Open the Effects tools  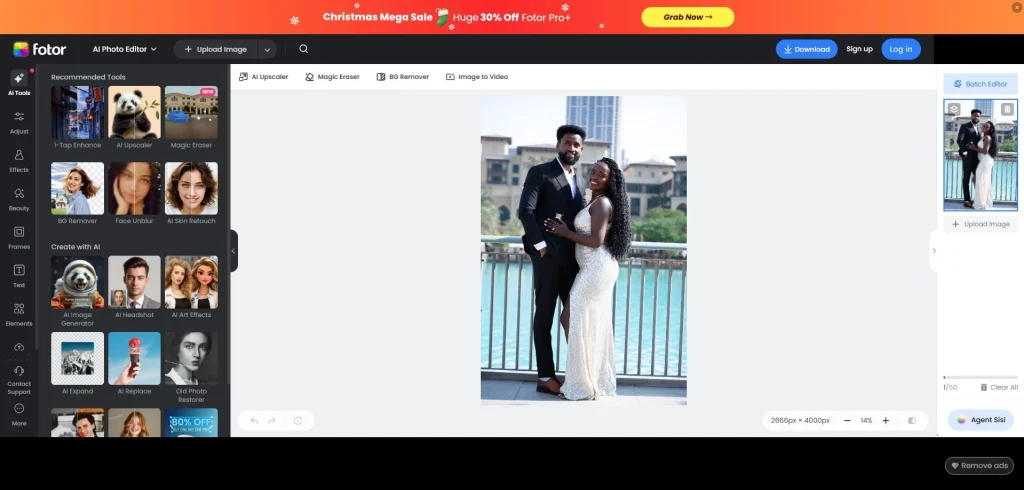point(19,160)
